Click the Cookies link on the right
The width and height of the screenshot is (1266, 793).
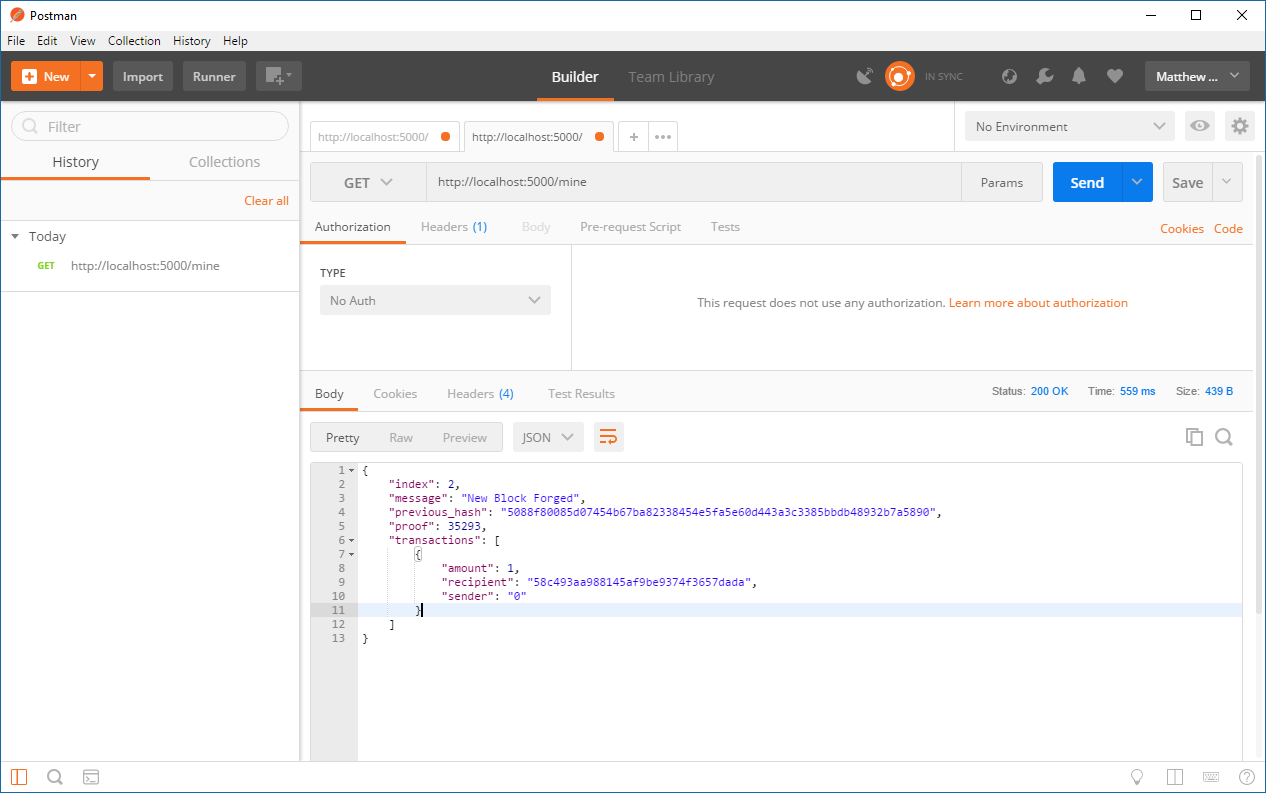(1181, 229)
